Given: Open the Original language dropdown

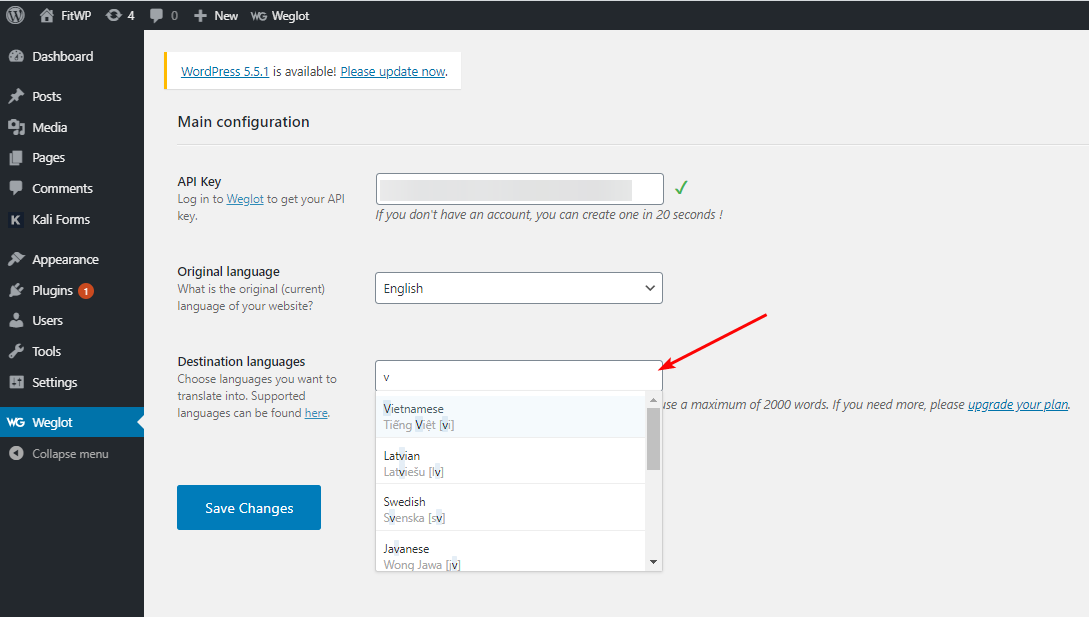Looking at the screenshot, I should pos(518,287).
